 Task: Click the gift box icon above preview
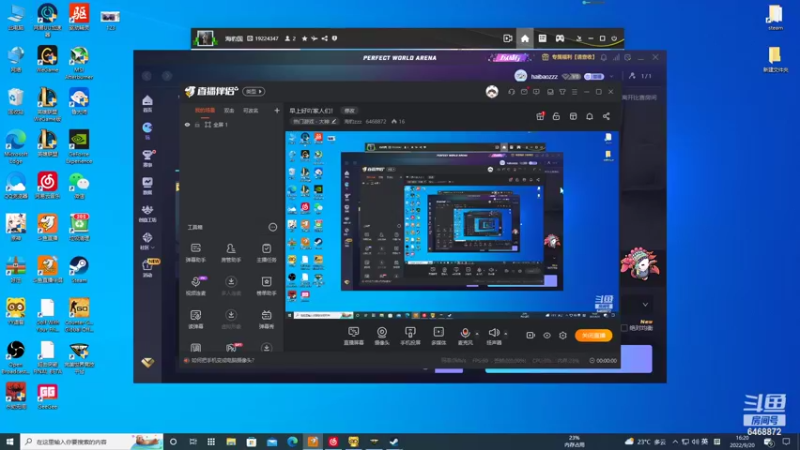[x=540, y=116]
